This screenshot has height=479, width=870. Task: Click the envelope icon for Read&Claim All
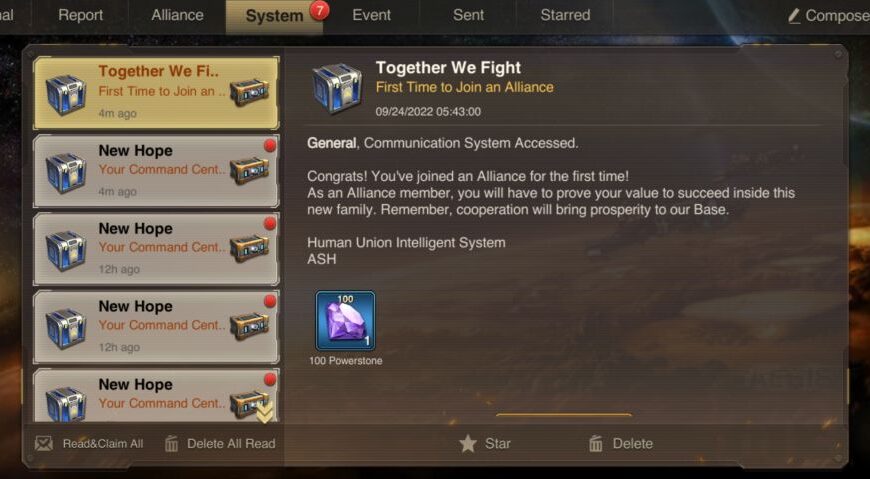(43, 443)
